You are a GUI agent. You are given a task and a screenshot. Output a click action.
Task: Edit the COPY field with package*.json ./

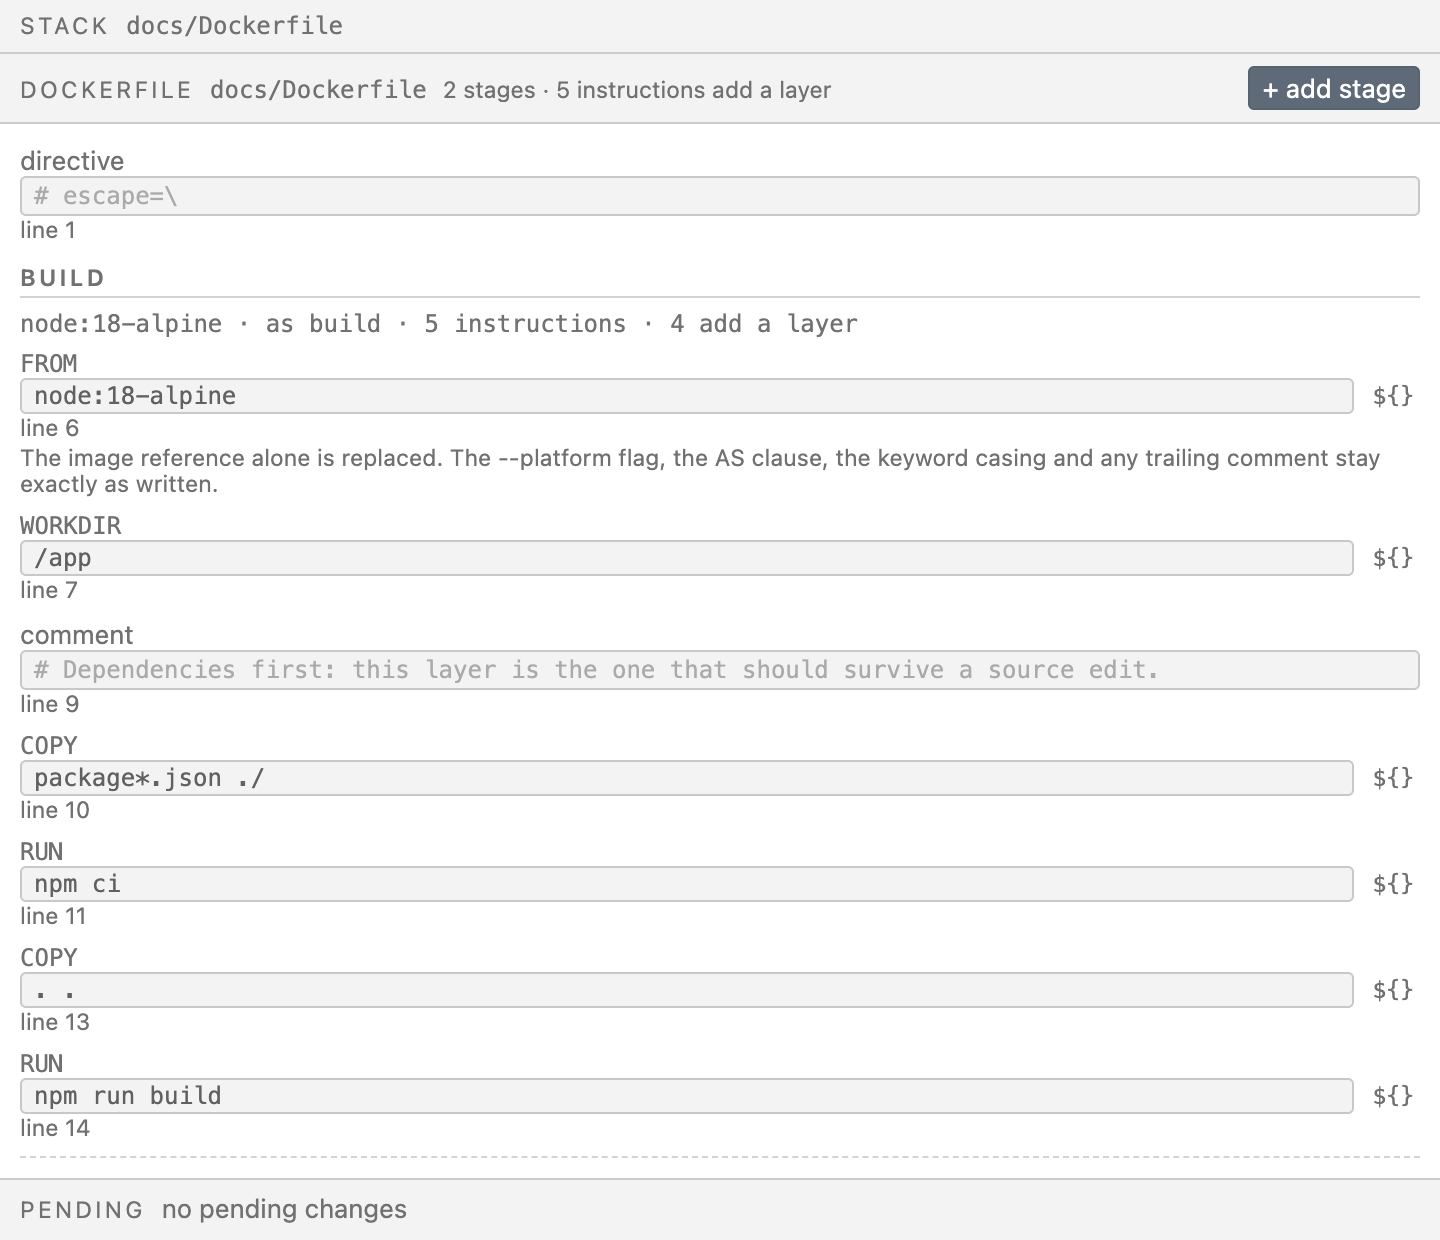click(x=687, y=778)
